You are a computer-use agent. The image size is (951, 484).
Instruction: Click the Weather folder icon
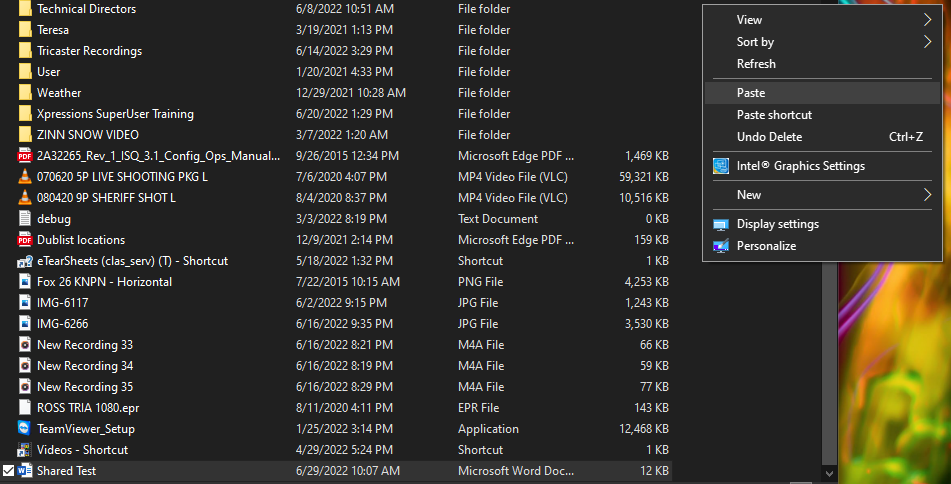pos(25,93)
